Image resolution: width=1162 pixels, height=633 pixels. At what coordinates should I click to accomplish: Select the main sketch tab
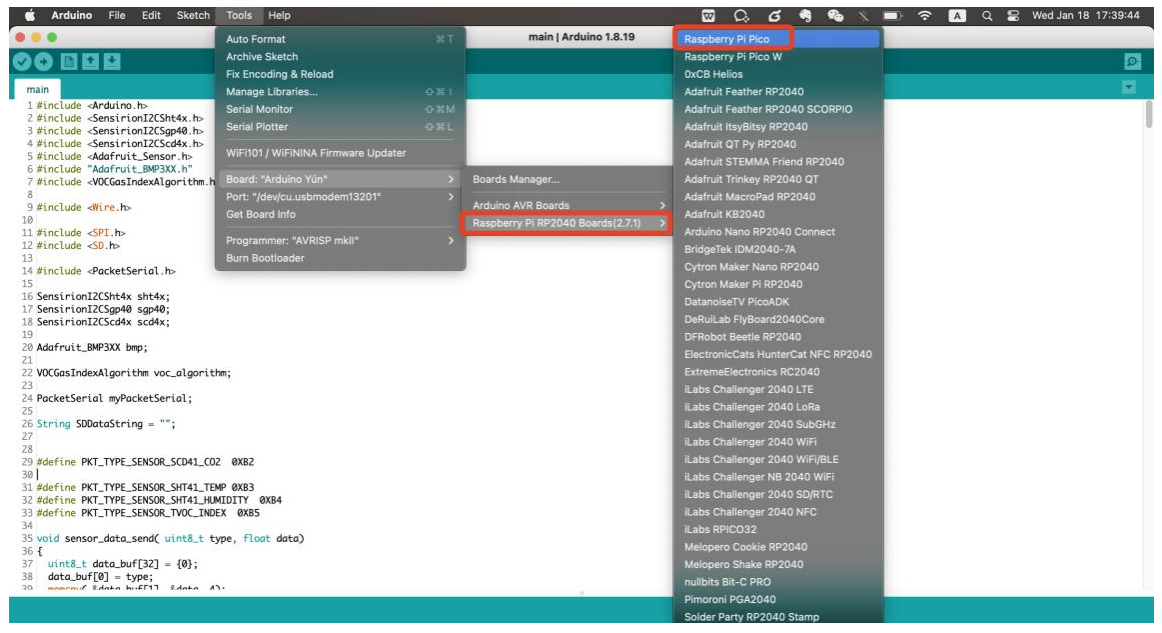click(39, 89)
